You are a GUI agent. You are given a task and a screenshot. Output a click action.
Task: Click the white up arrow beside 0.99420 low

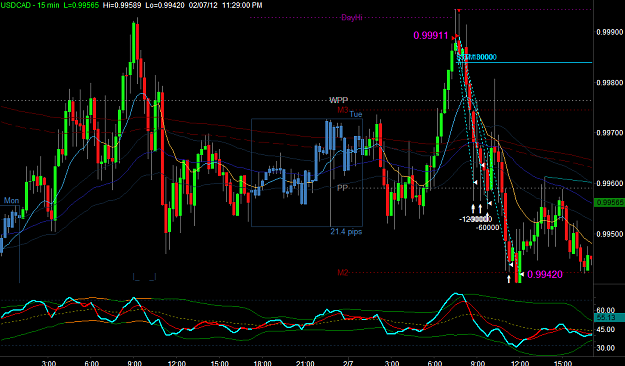(509, 278)
